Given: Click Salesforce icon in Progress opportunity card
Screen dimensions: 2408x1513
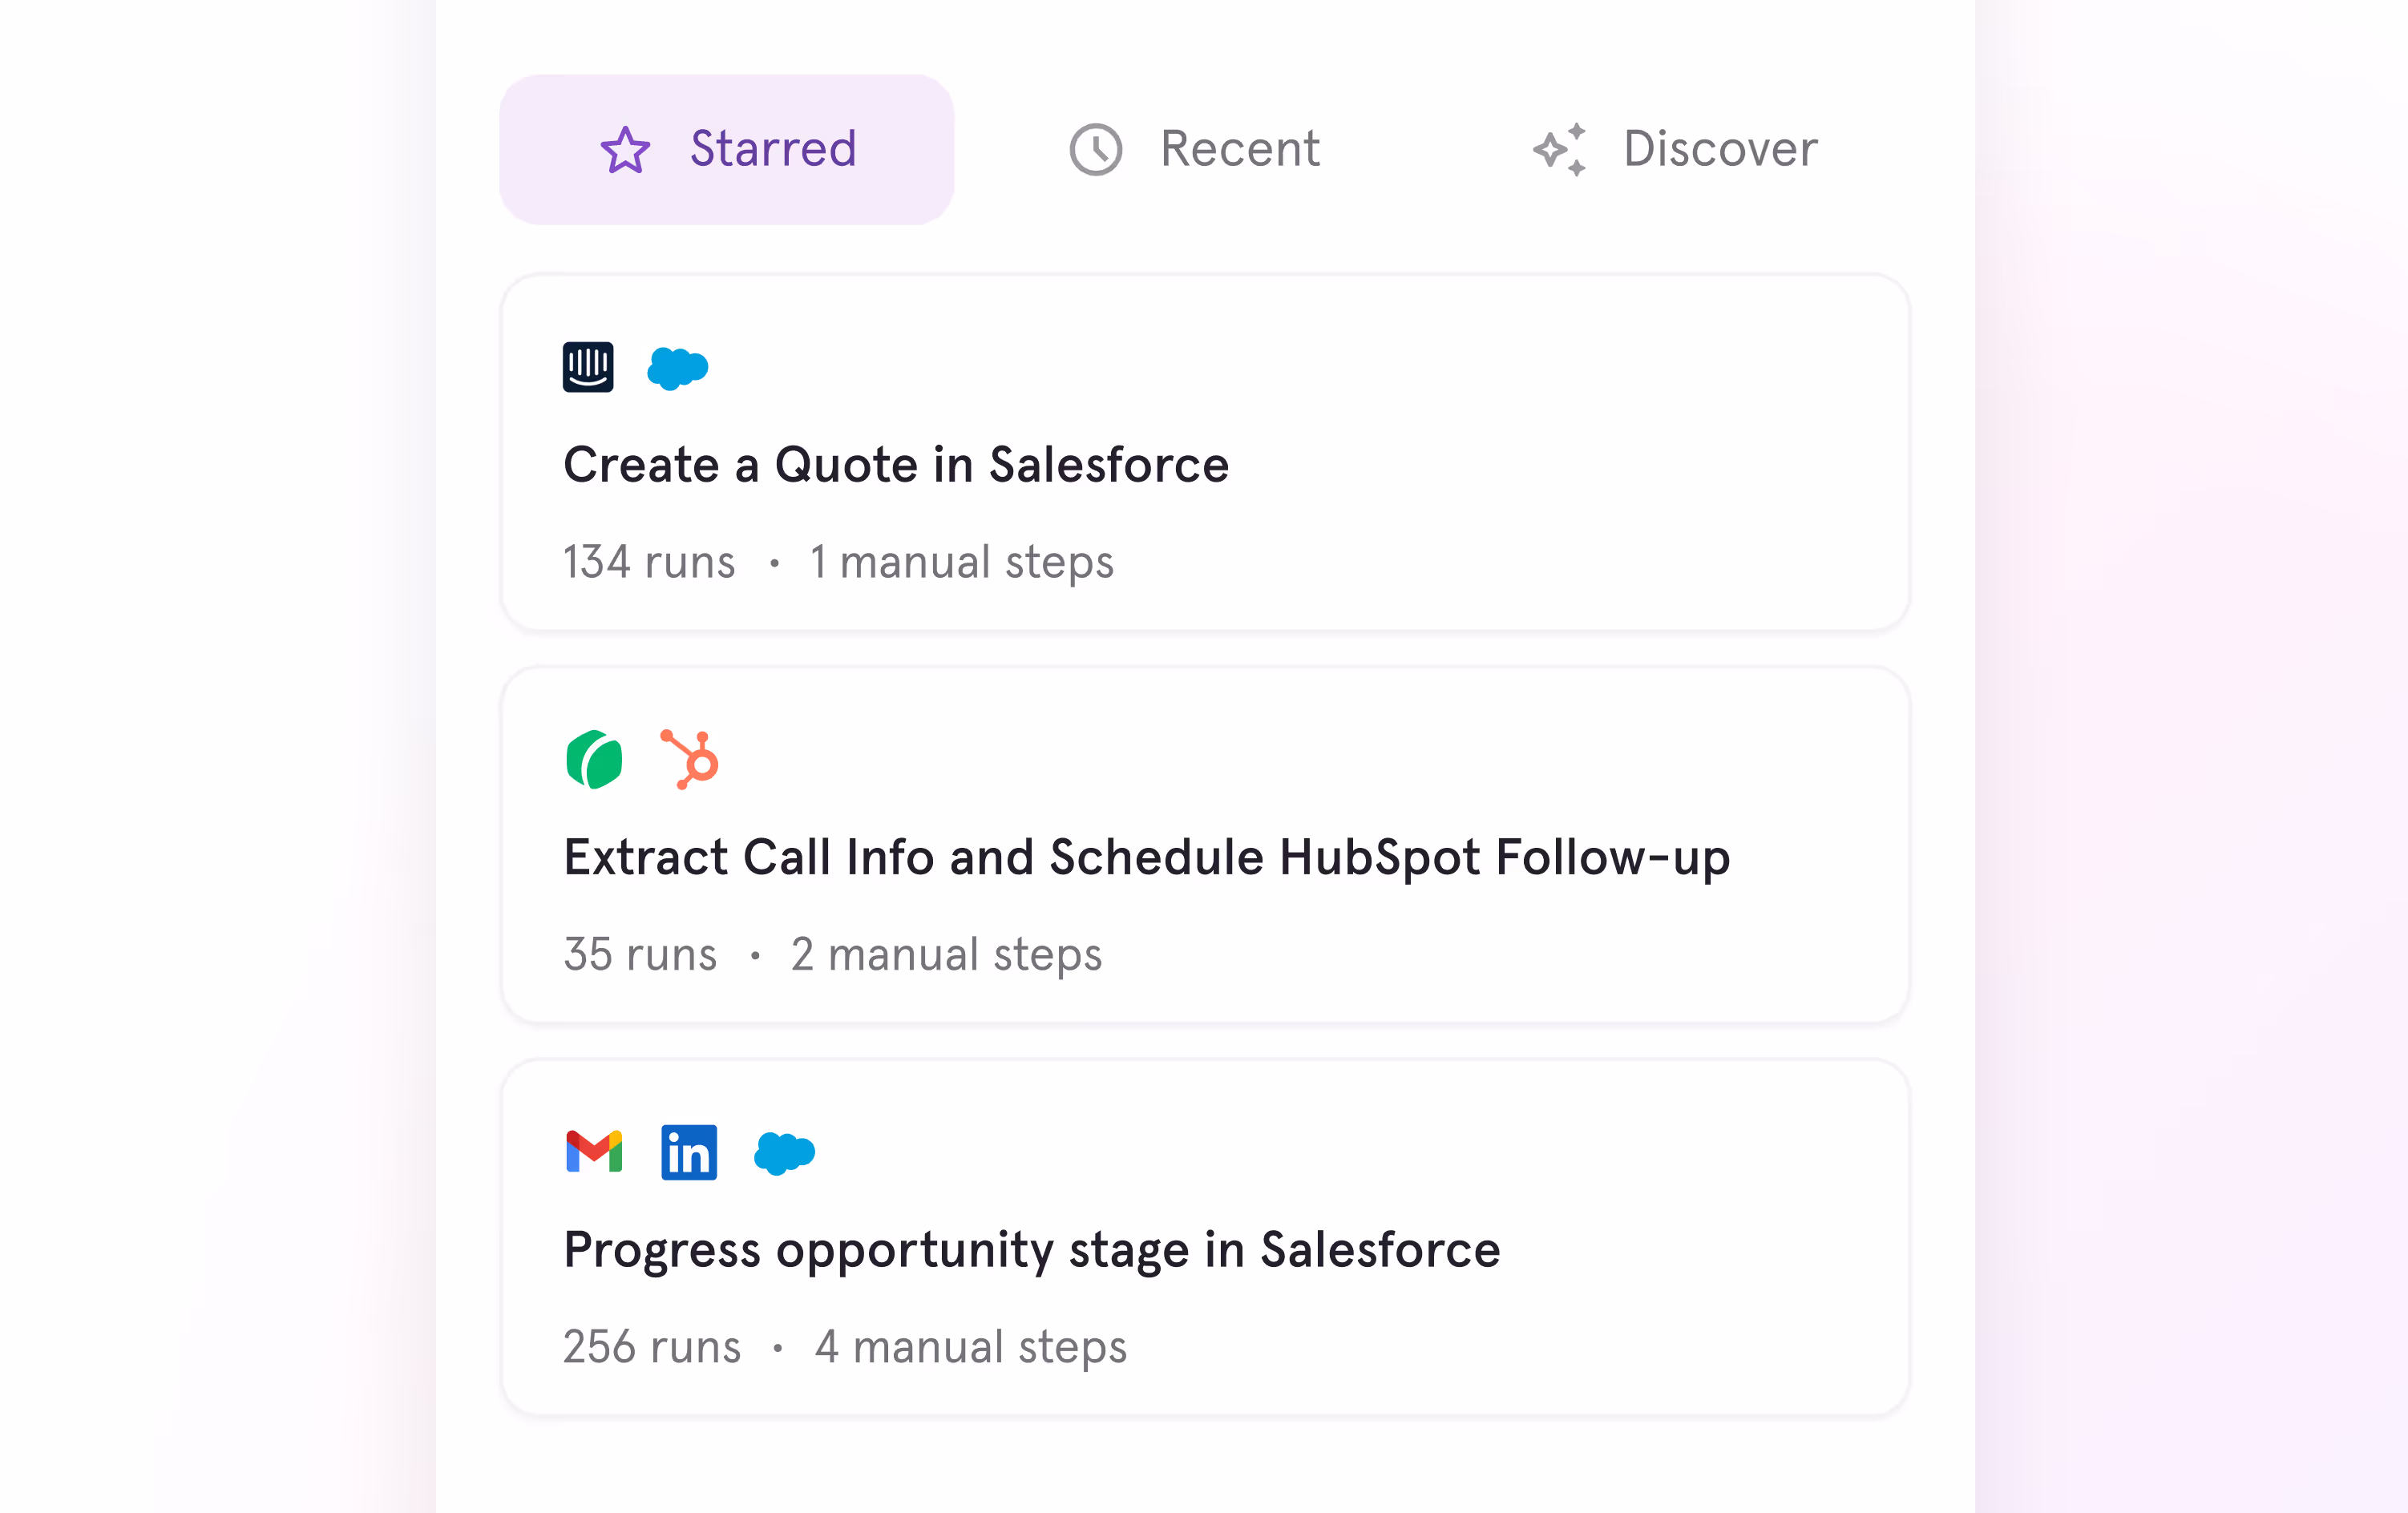Looking at the screenshot, I should pyautogui.click(x=785, y=1153).
